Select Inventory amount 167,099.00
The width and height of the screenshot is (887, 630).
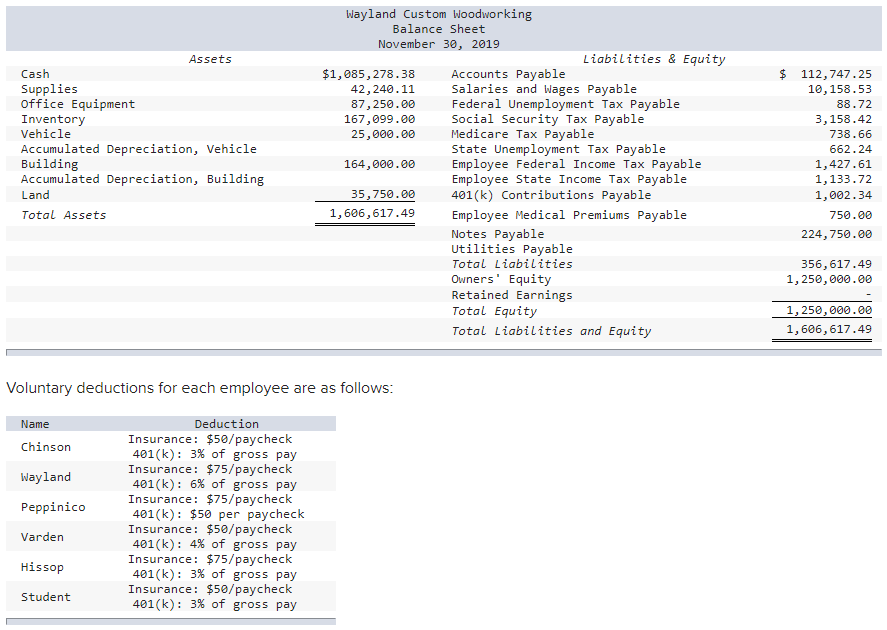coord(379,119)
